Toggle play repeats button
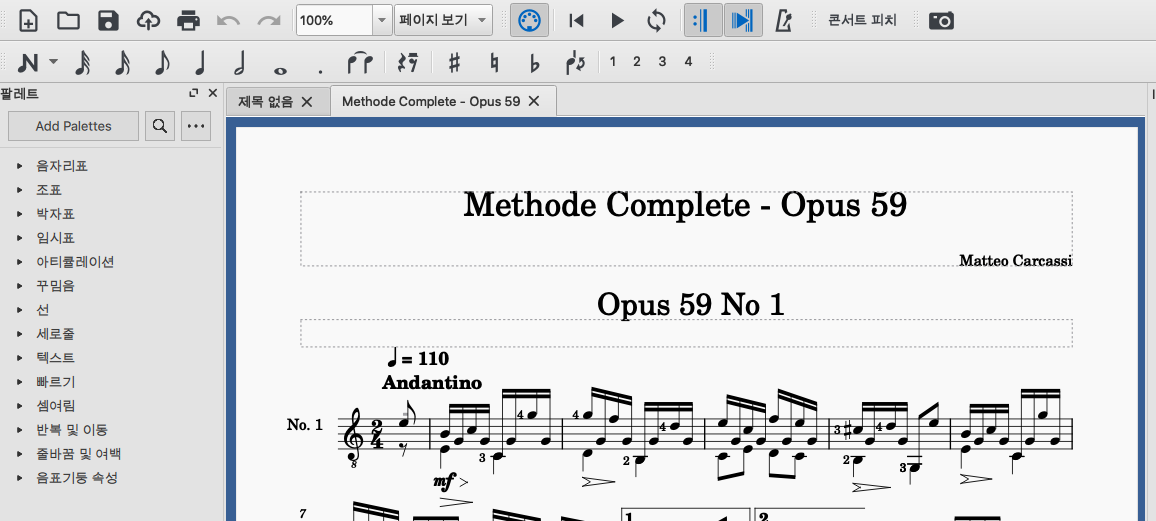 [x=703, y=21]
